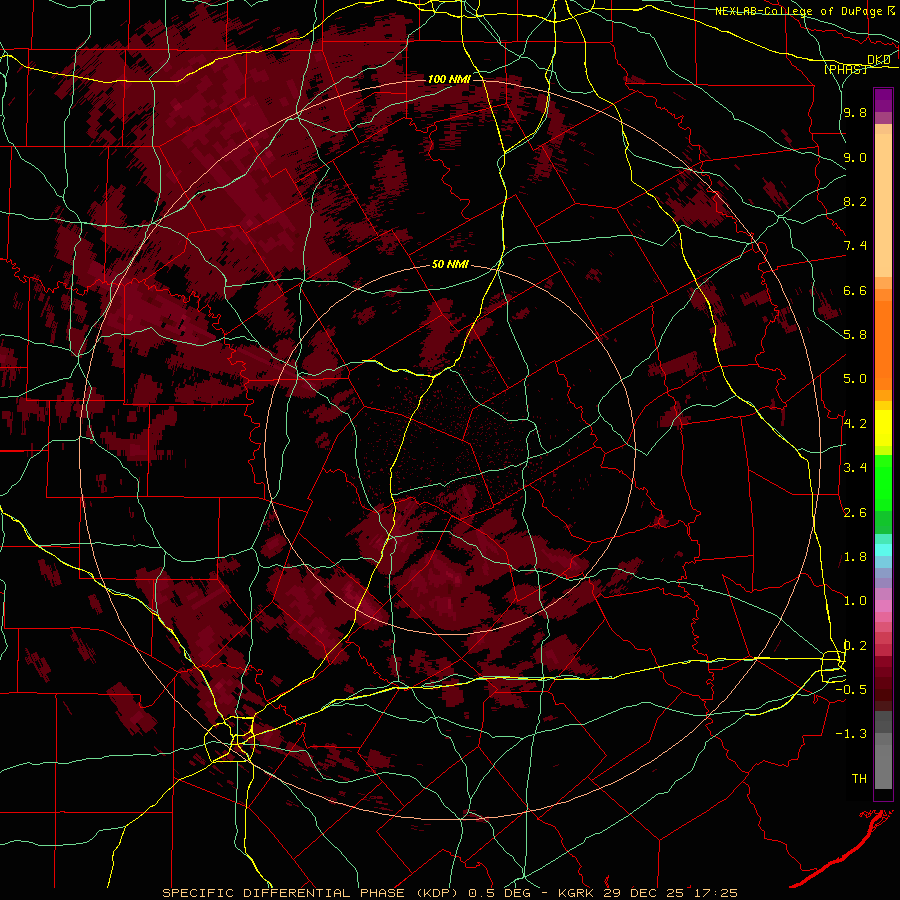This screenshot has height=900, width=900.
Task: Click the bright green segment of the color bar
Action: (883, 482)
